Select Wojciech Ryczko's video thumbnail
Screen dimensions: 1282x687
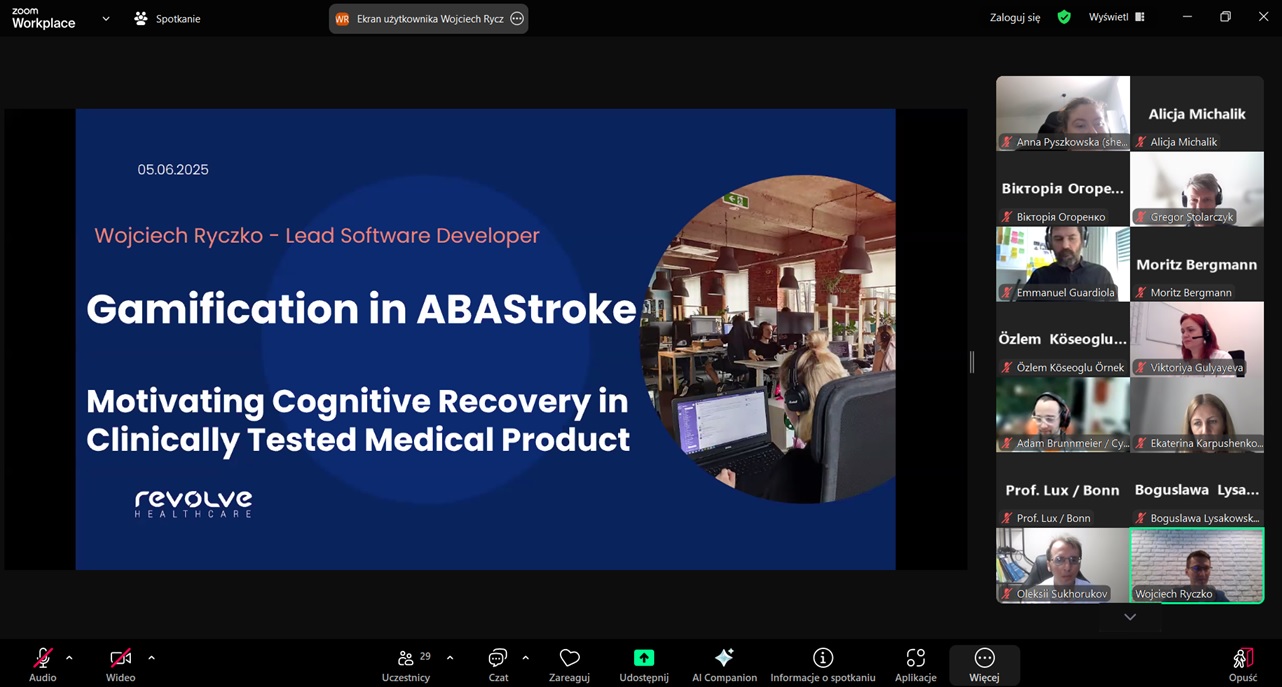pyautogui.click(x=1196, y=565)
